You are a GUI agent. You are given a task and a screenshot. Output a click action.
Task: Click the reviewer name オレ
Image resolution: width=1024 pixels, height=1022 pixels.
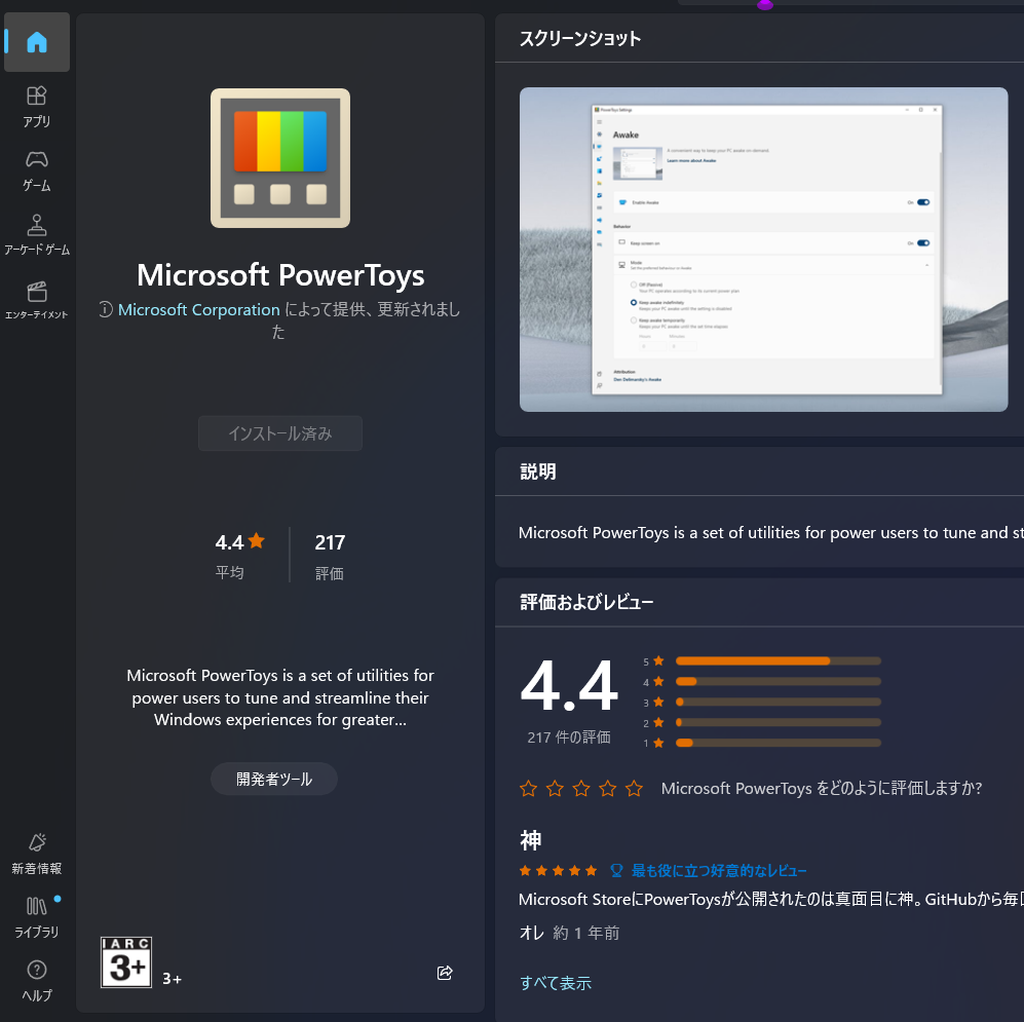tap(532, 933)
